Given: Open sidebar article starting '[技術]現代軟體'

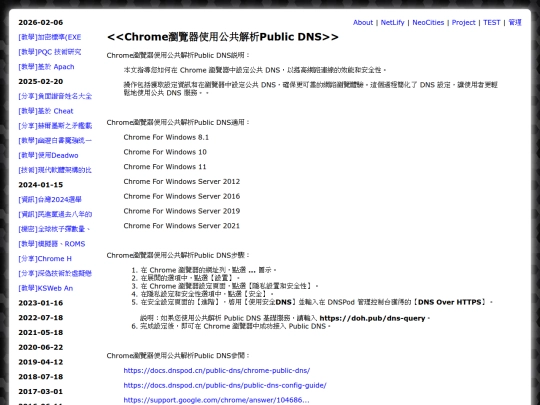Looking at the screenshot, I should tap(55, 170).
